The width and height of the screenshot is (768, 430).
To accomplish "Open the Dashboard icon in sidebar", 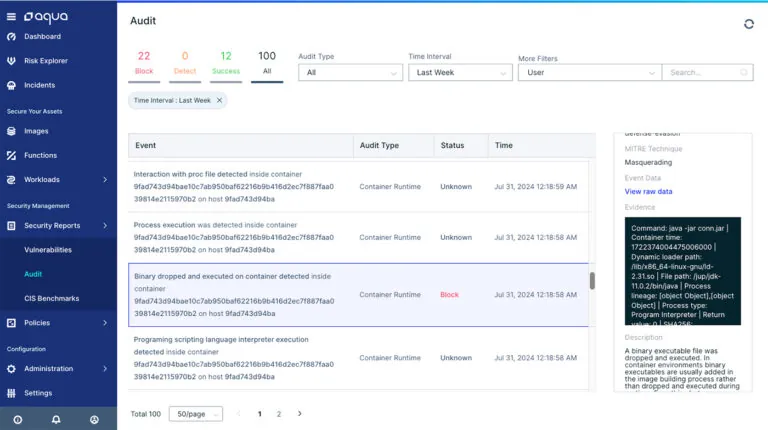I will [11, 37].
